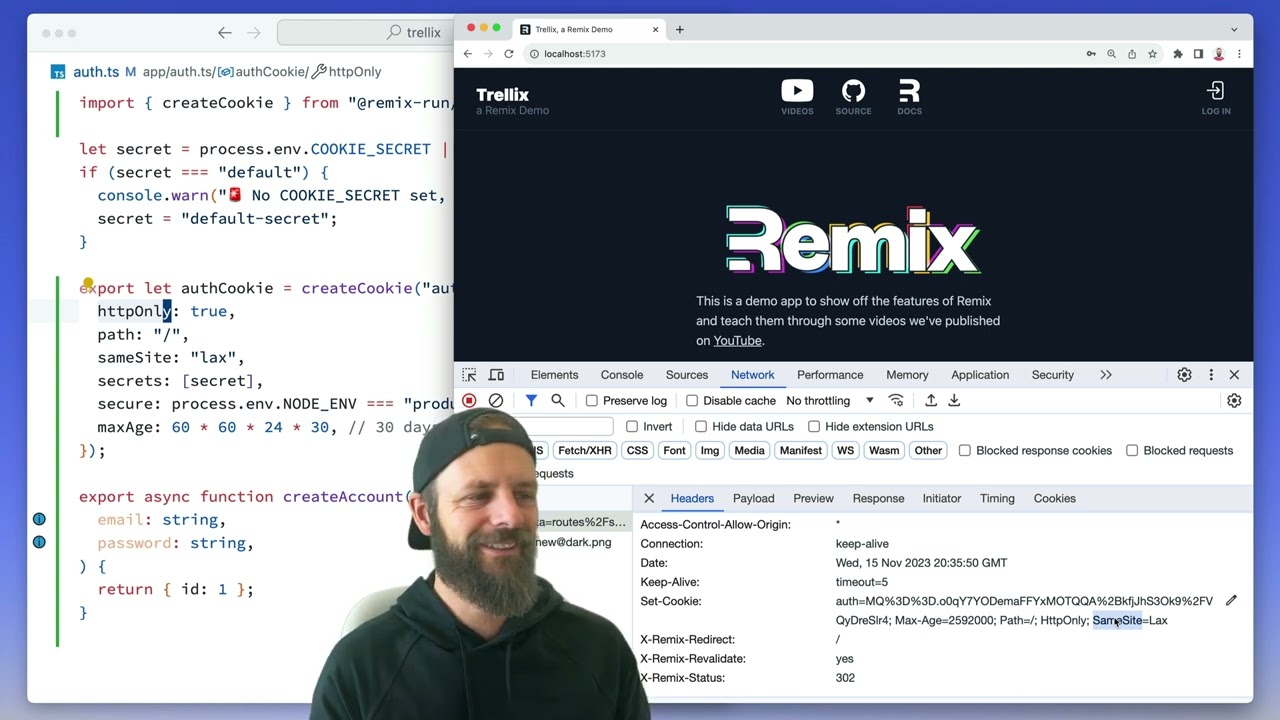Show the Timing tab of the request
This screenshot has width=1280, height=720.
(x=997, y=498)
